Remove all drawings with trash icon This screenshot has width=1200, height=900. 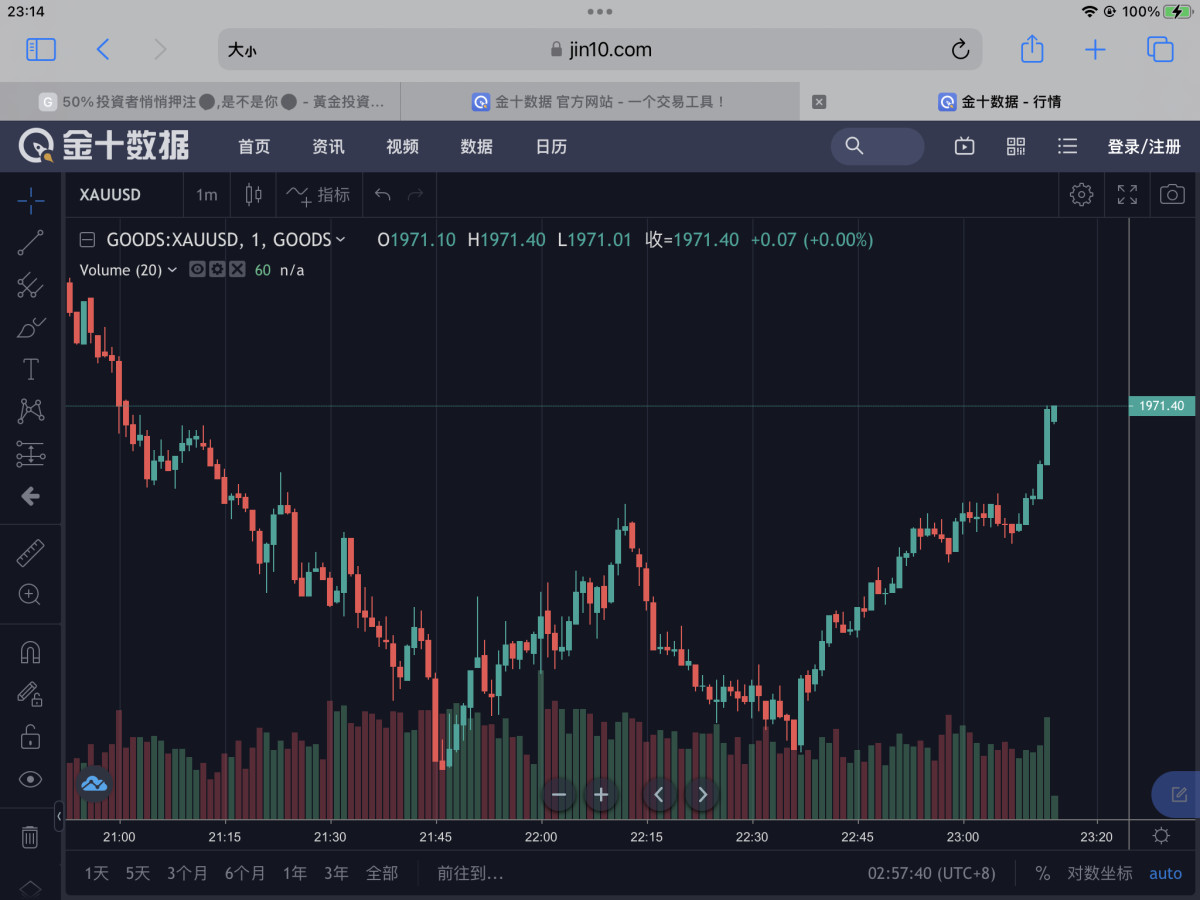[30, 837]
